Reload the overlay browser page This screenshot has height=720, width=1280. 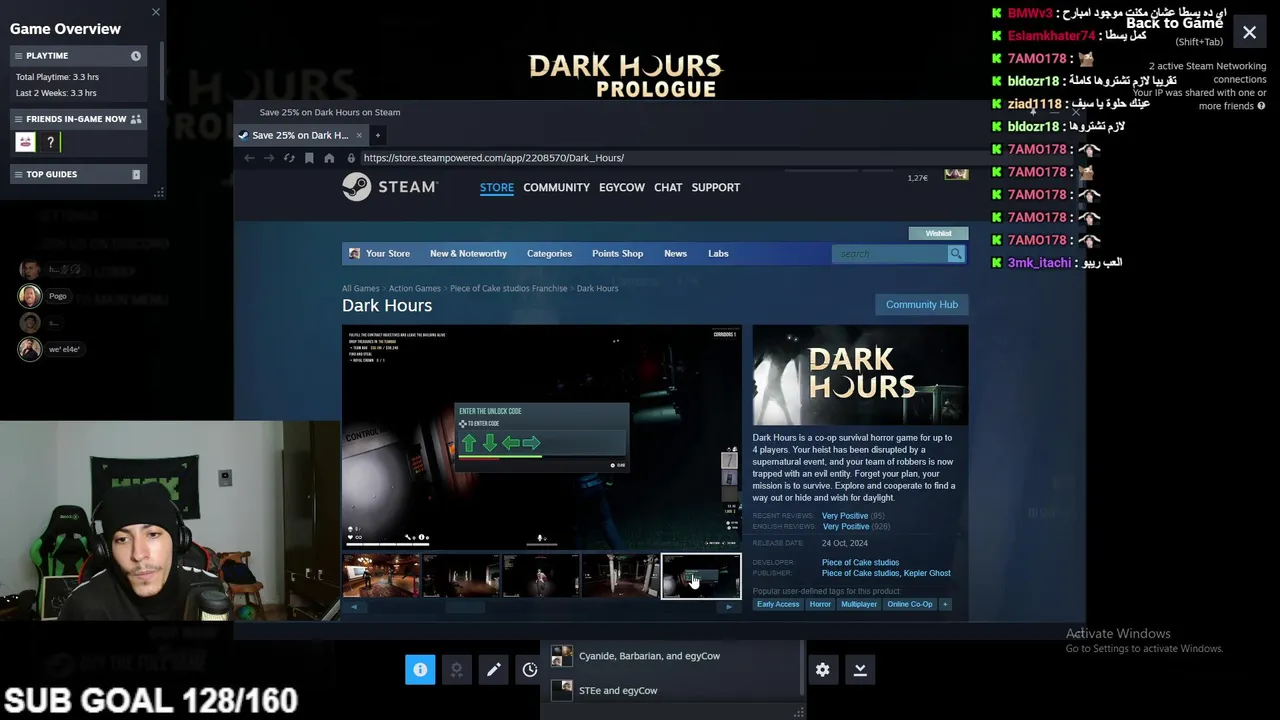click(289, 158)
